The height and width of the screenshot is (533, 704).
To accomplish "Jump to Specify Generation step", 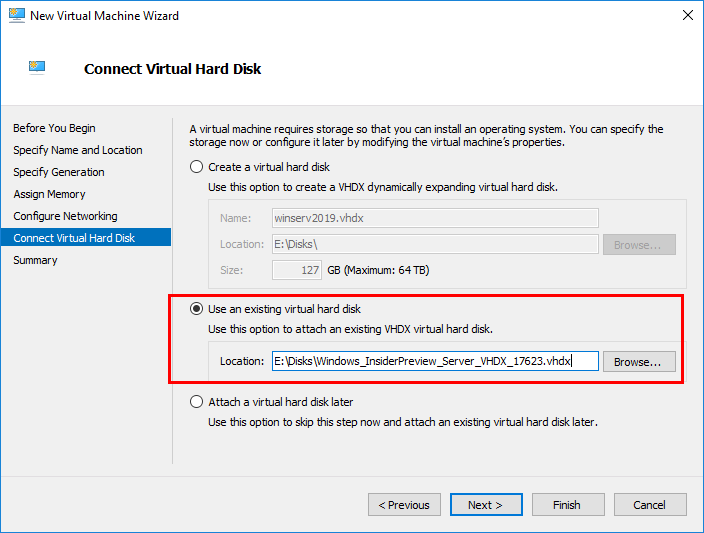I will 58,172.
